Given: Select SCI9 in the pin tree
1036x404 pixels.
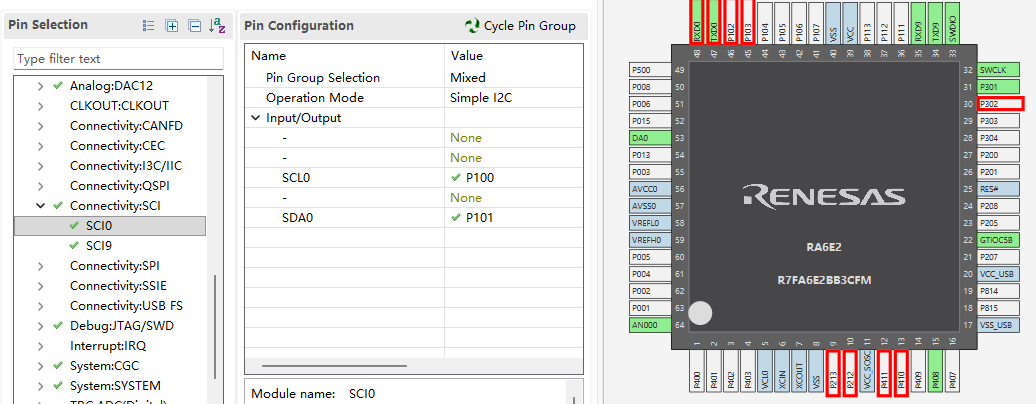Looking at the screenshot, I should [x=98, y=246].
